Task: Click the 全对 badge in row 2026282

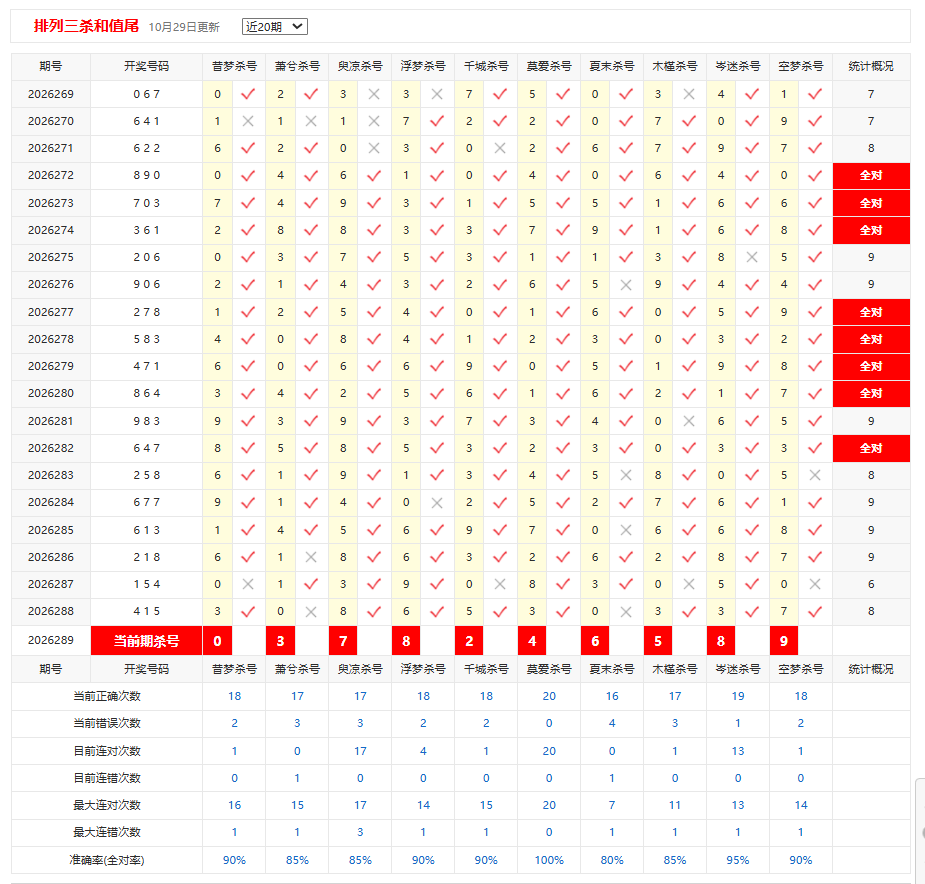Action: tap(871, 448)
